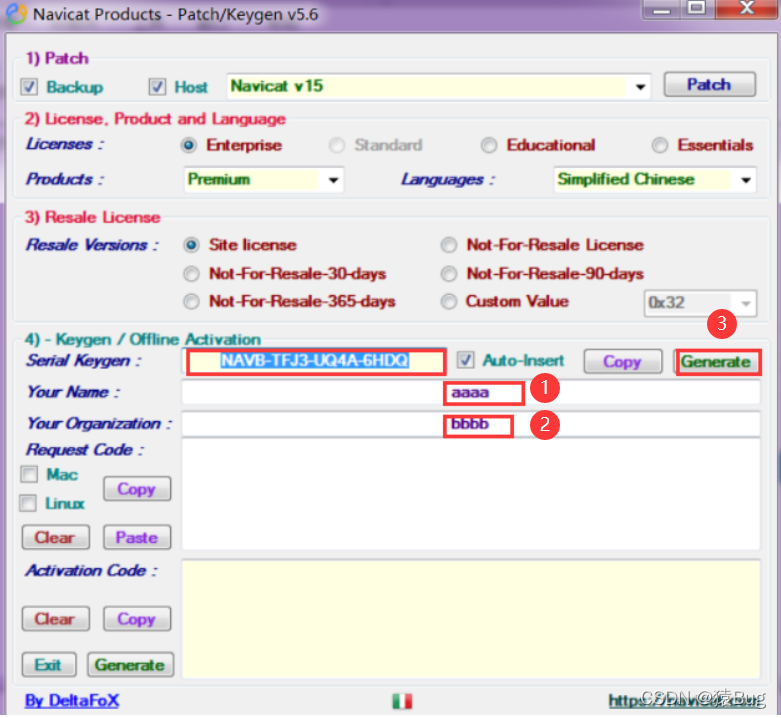This screenshot has height=718, width=781.
Task: Copy the Request Code
Action: click(137, 489)
